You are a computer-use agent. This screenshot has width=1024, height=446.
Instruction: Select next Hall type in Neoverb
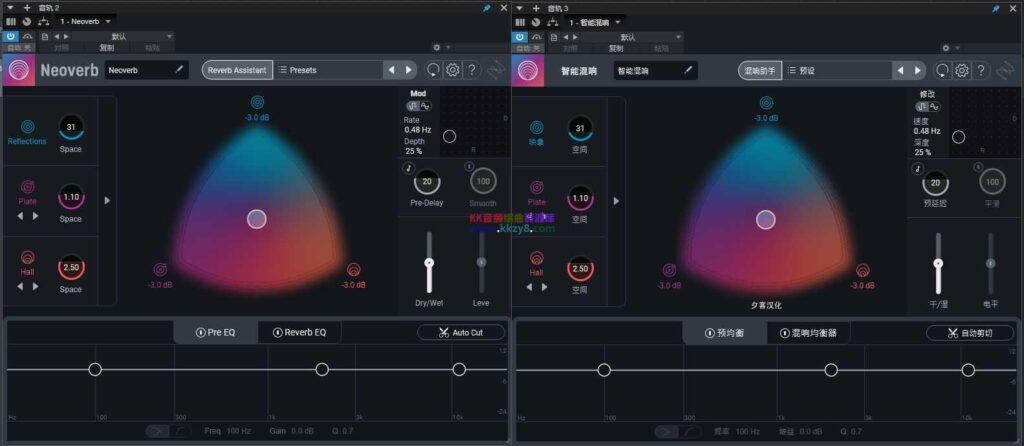[36, 286]
